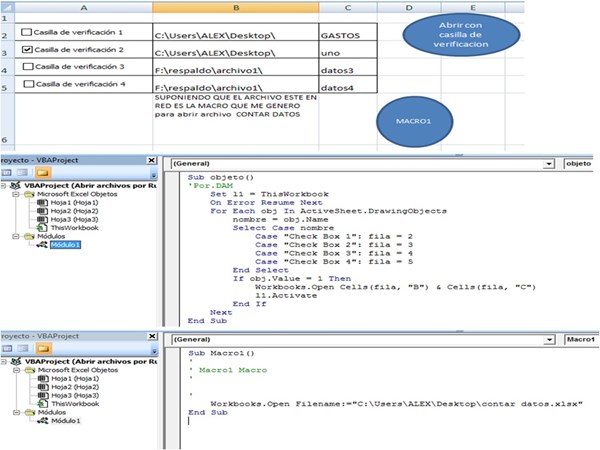This screenshot has height=450, width=600.
Task: Select column C header
Action: [348, 7]
